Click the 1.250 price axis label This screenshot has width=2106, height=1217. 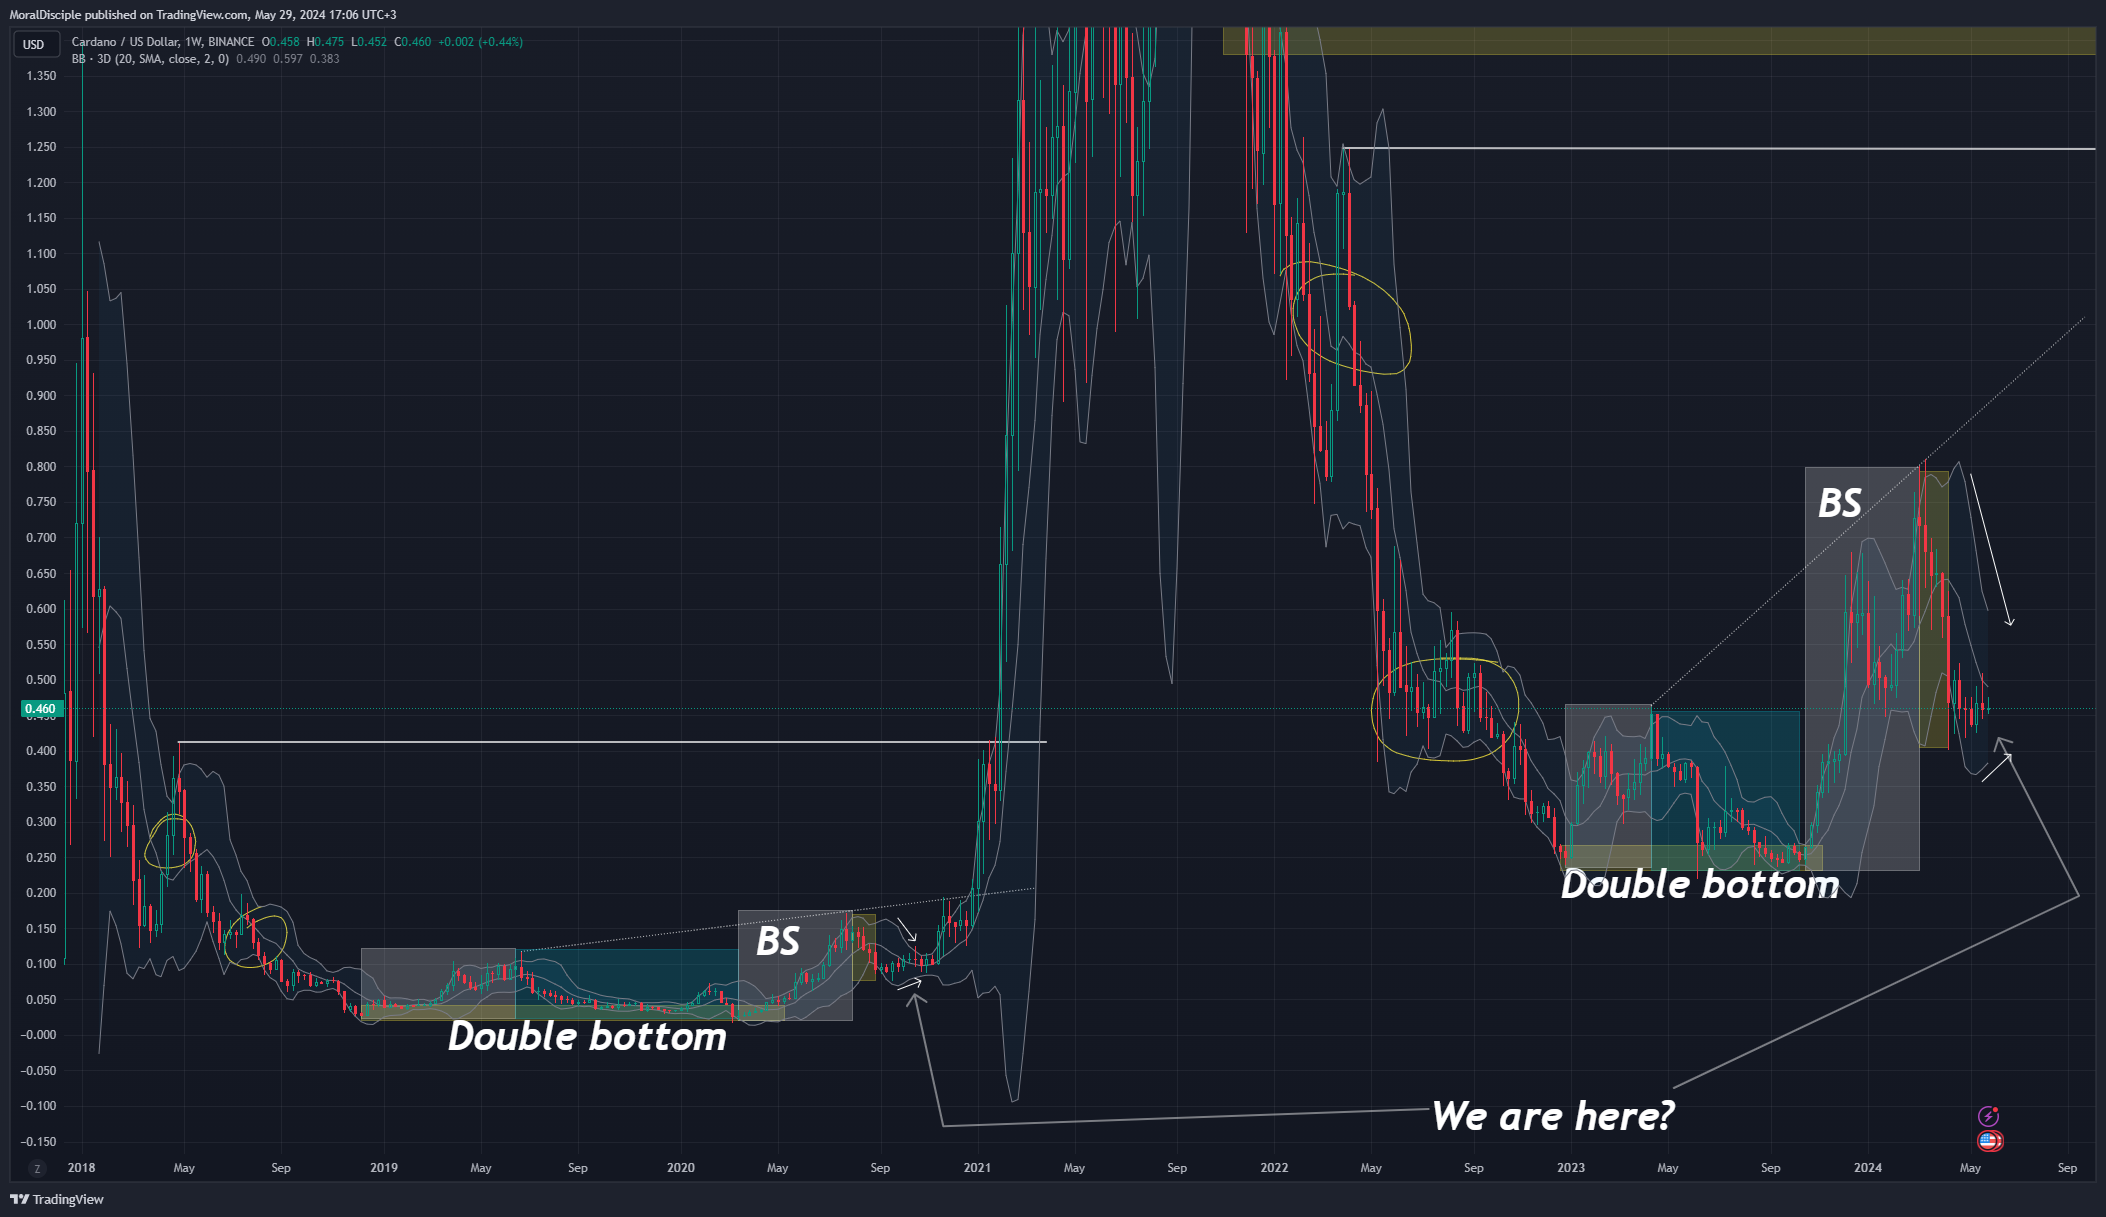[x=41, y=147]
